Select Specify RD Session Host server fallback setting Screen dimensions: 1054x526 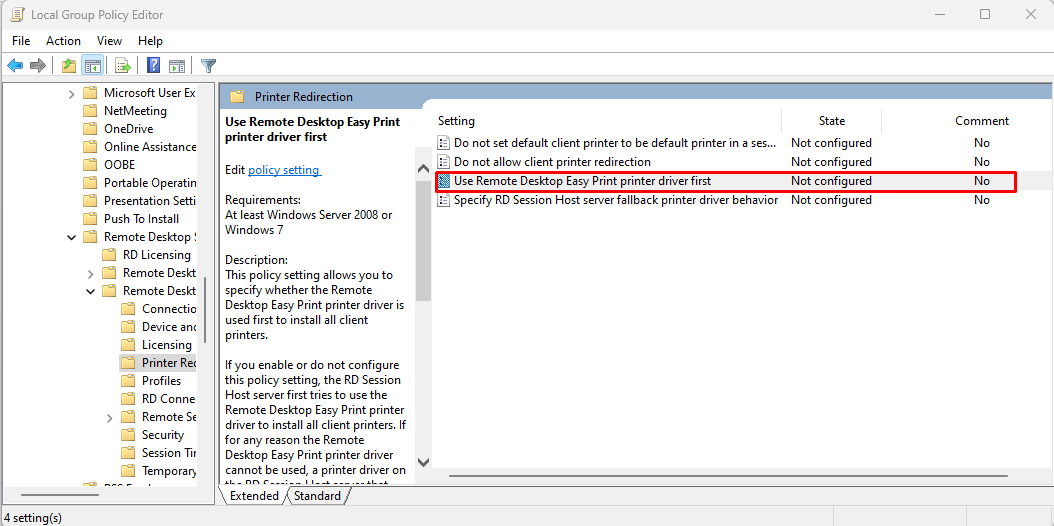coord(616,200)
